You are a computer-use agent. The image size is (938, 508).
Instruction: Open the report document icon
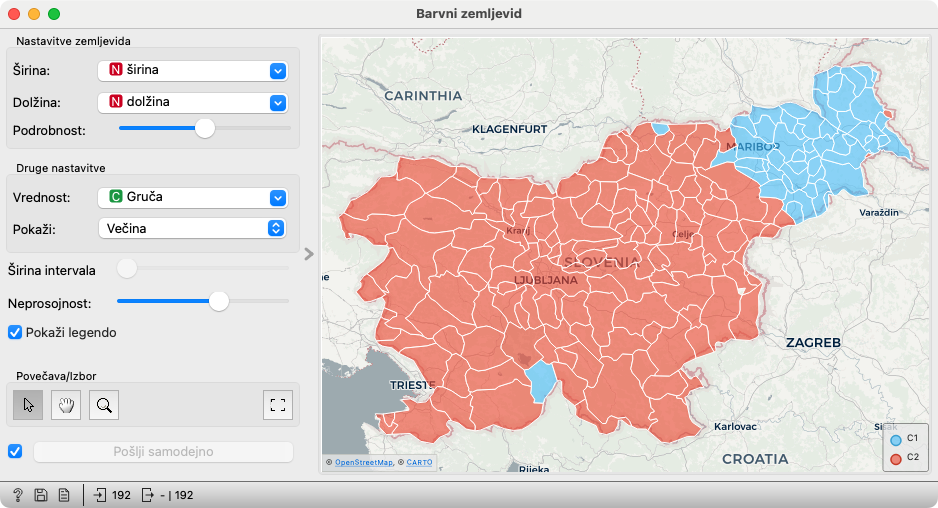coord(63,494)
